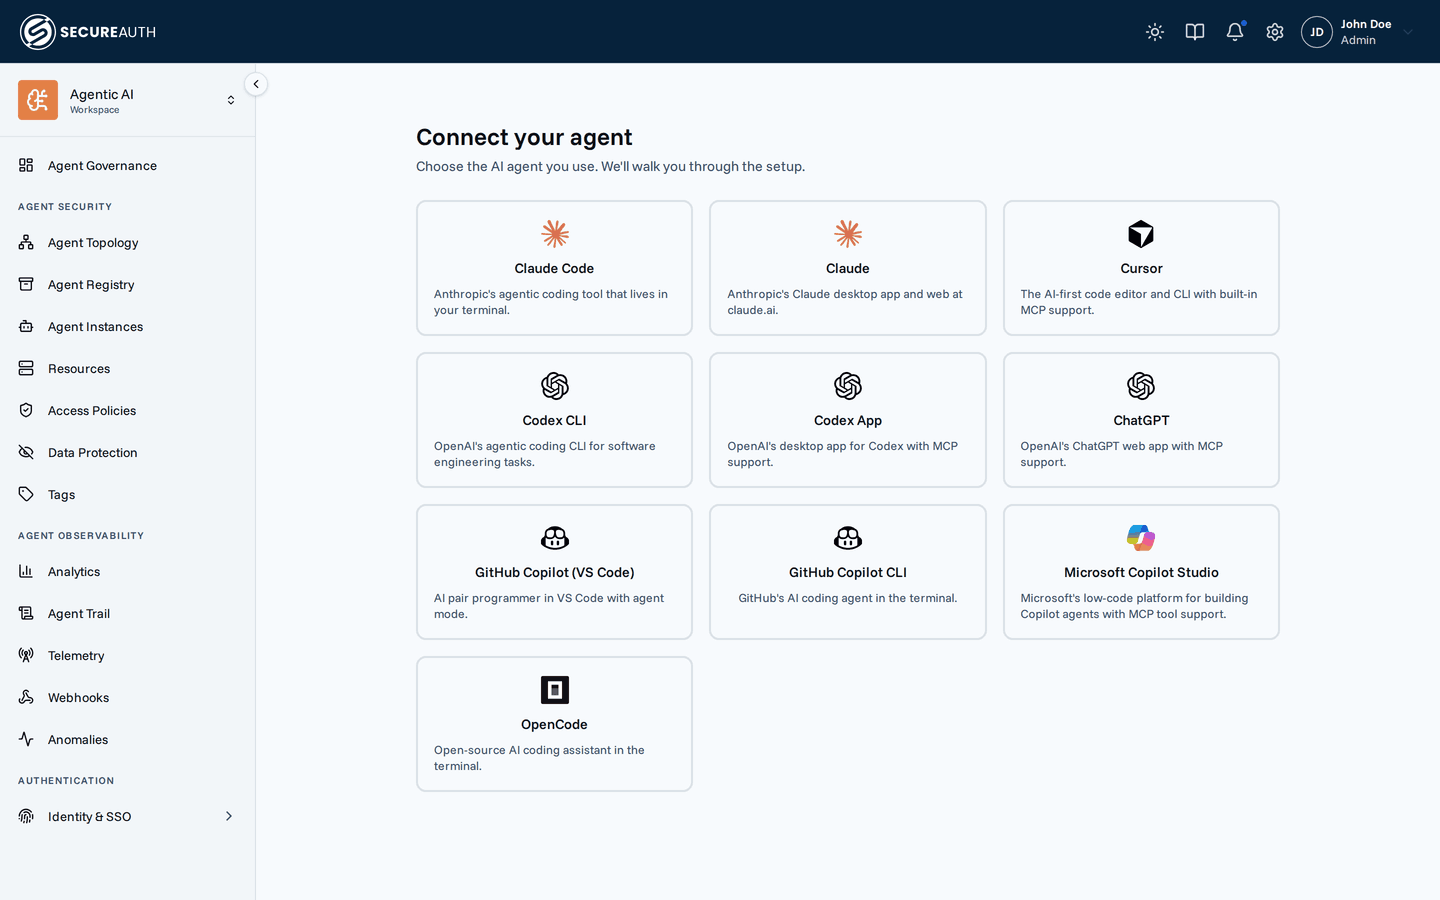Click the Agent Instances icon

(x=26, y=326)
